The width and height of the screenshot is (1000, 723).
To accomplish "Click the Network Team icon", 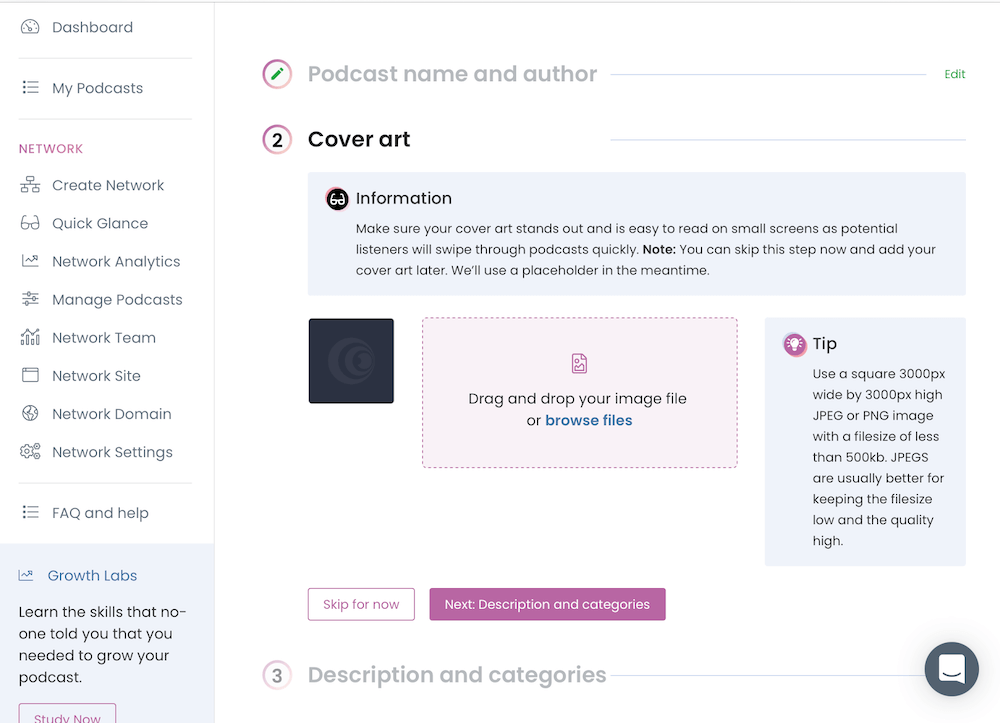I will (x=30, y=337).
